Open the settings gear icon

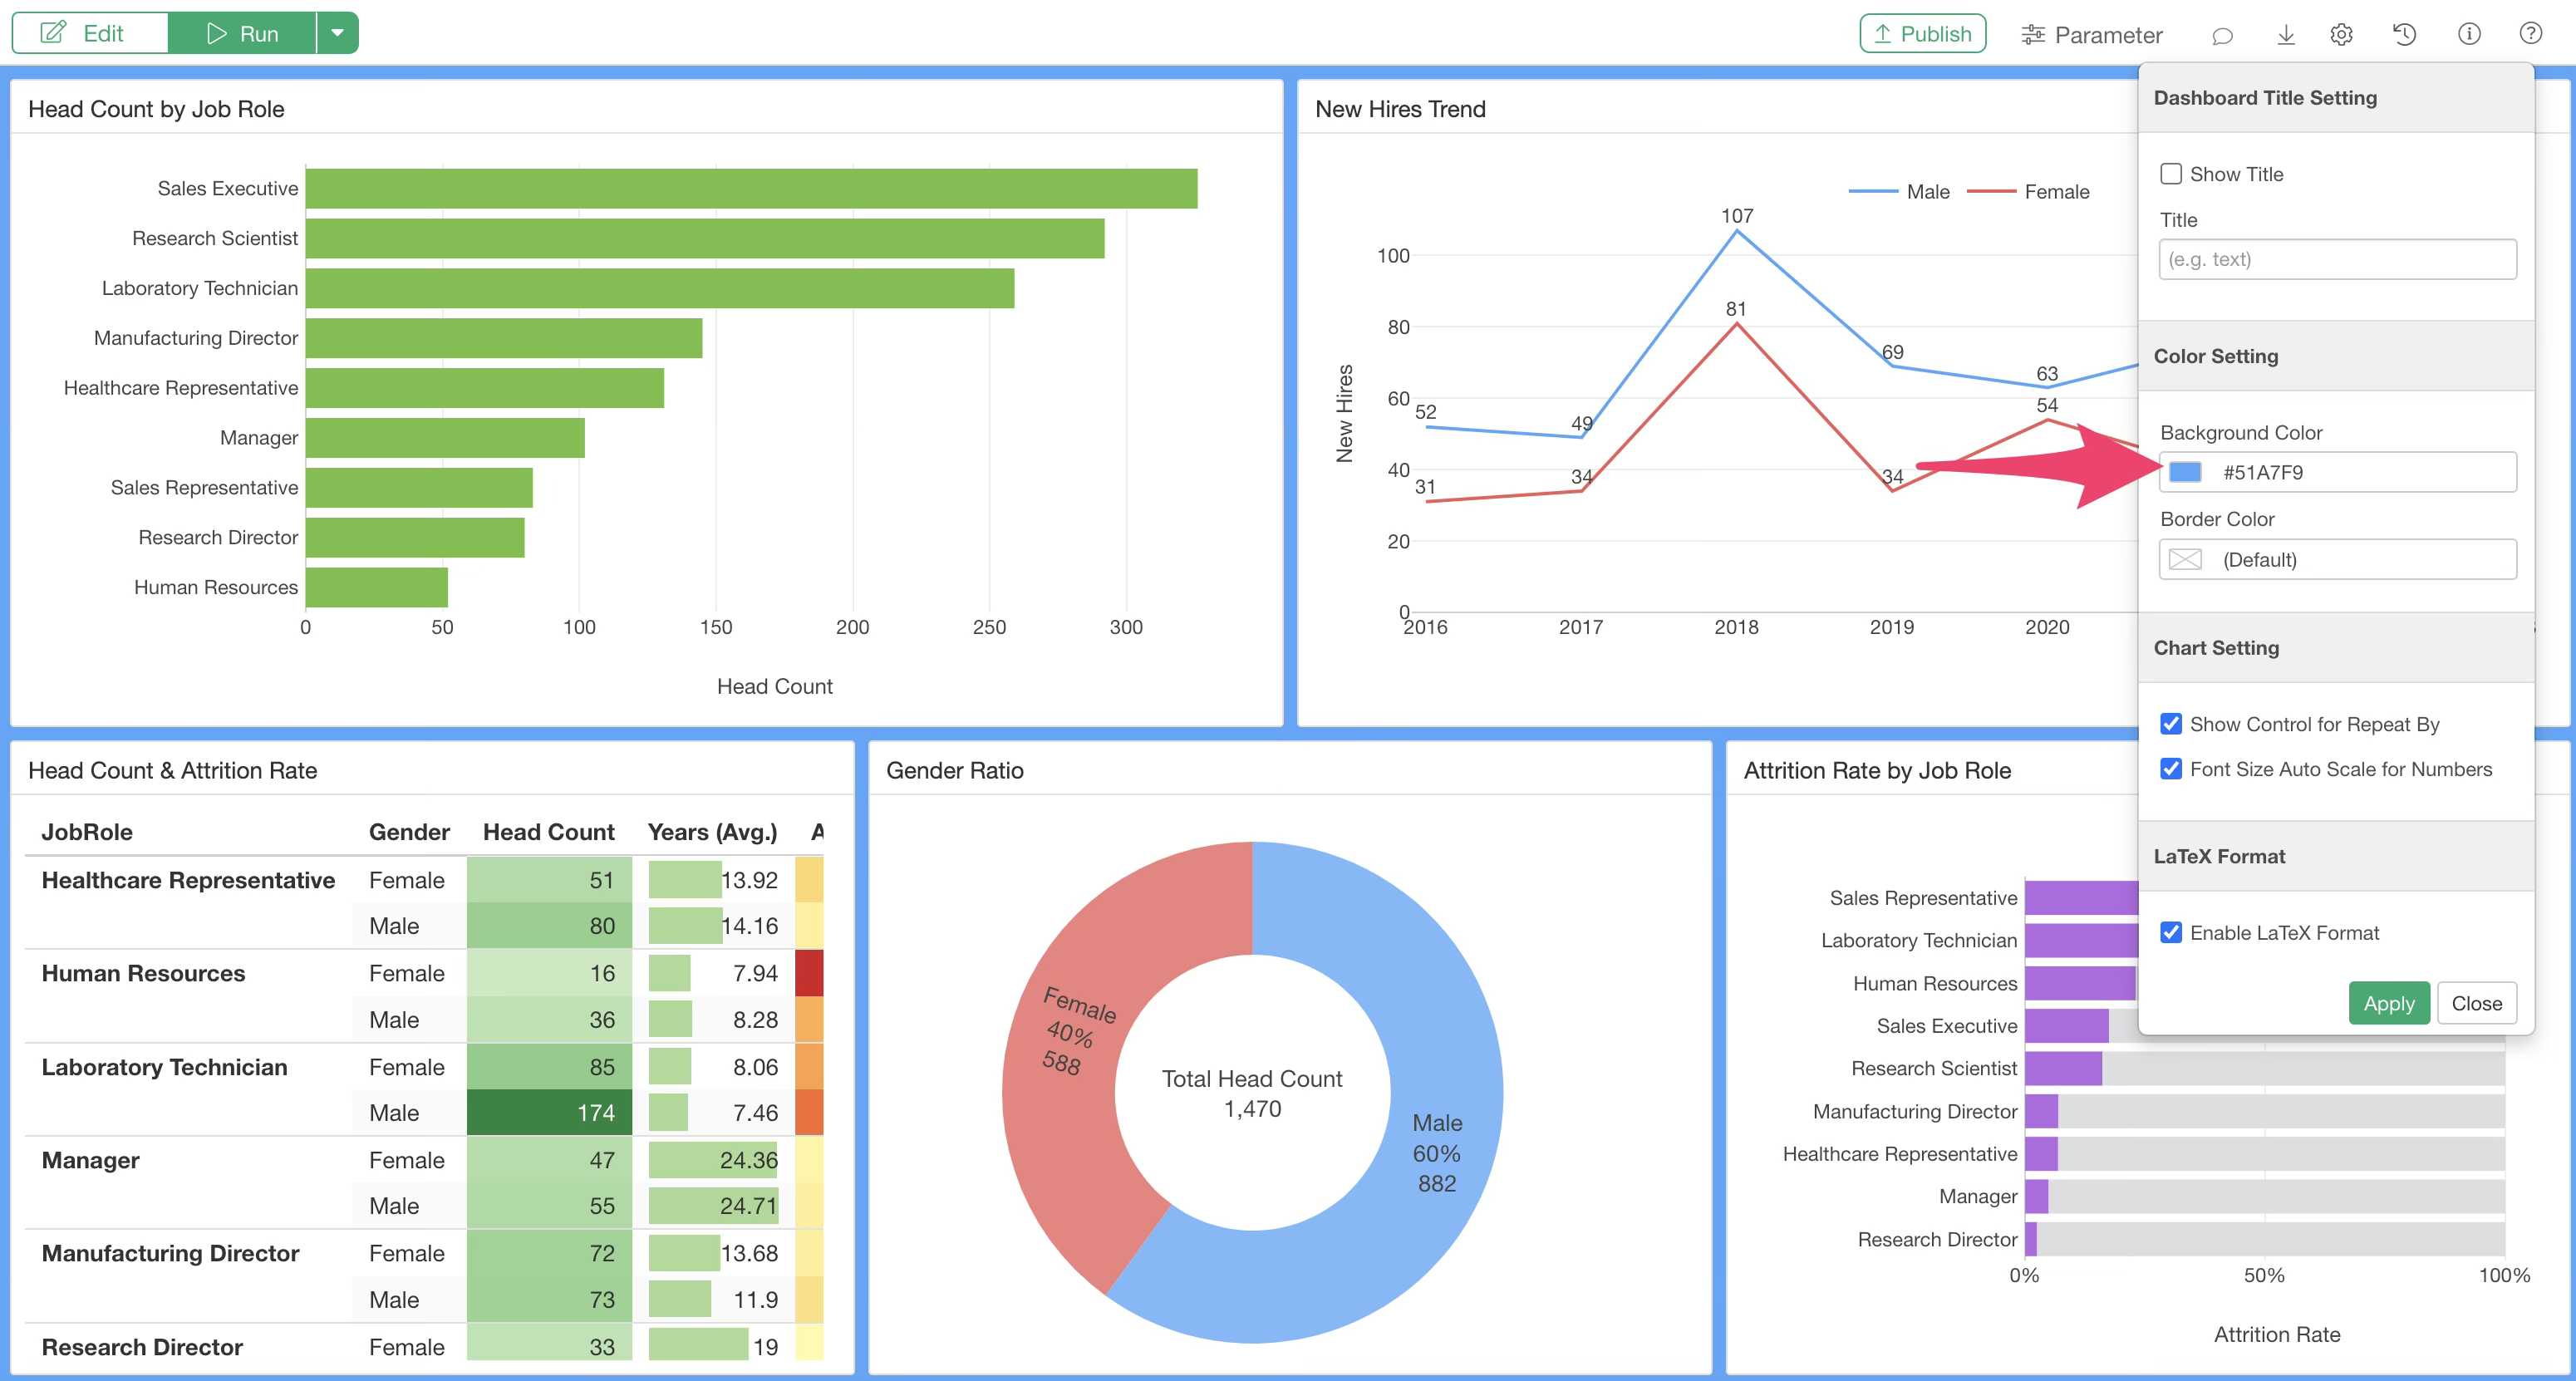pyautogui.click(x=2341, y=35)
